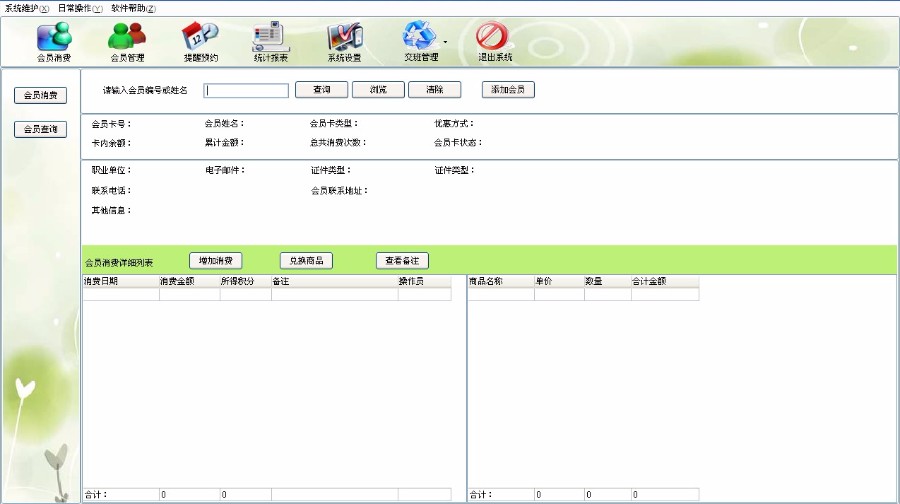
Task: Open 软件帮助(Z) menu
Action: click(133, 9)
